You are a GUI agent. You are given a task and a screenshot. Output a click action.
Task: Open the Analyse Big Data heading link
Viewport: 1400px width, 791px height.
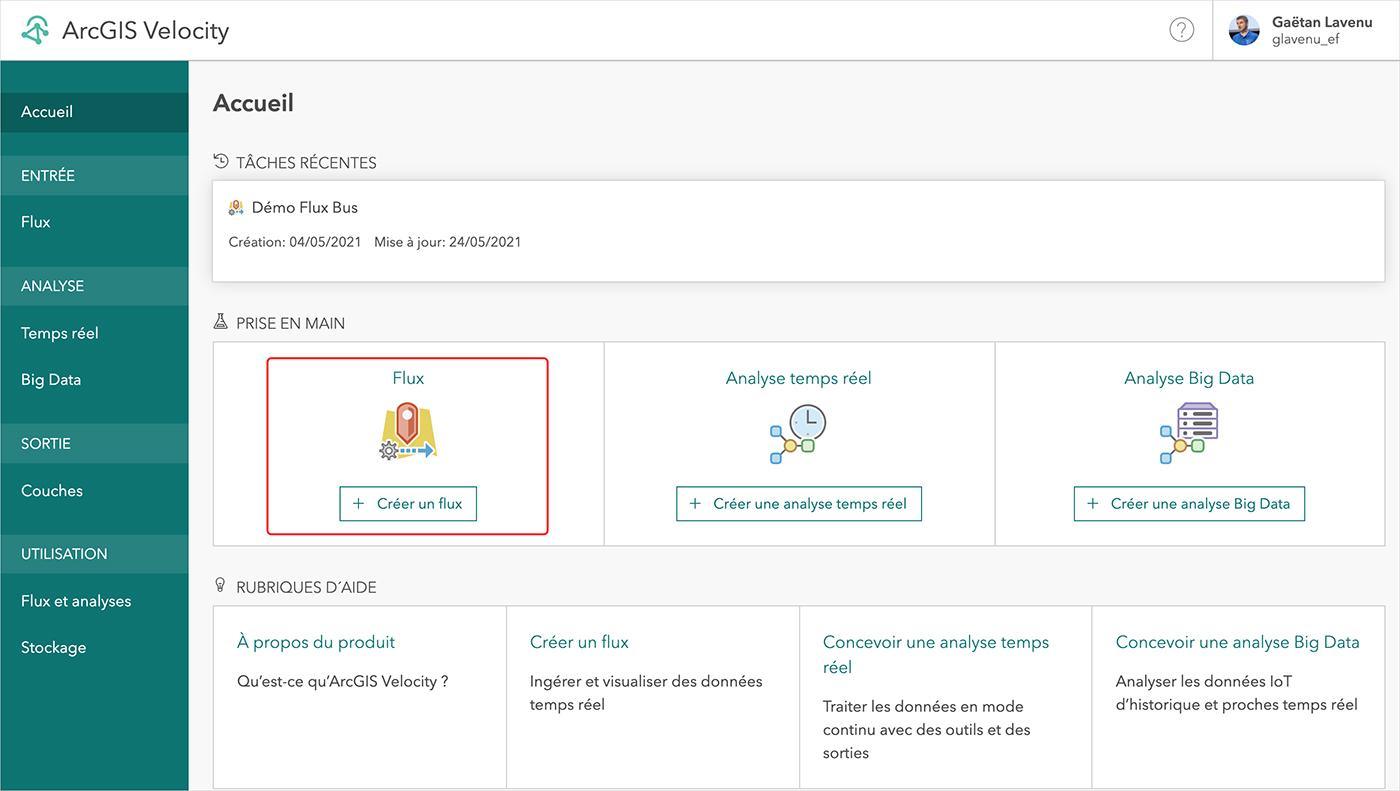[1189, 378]
